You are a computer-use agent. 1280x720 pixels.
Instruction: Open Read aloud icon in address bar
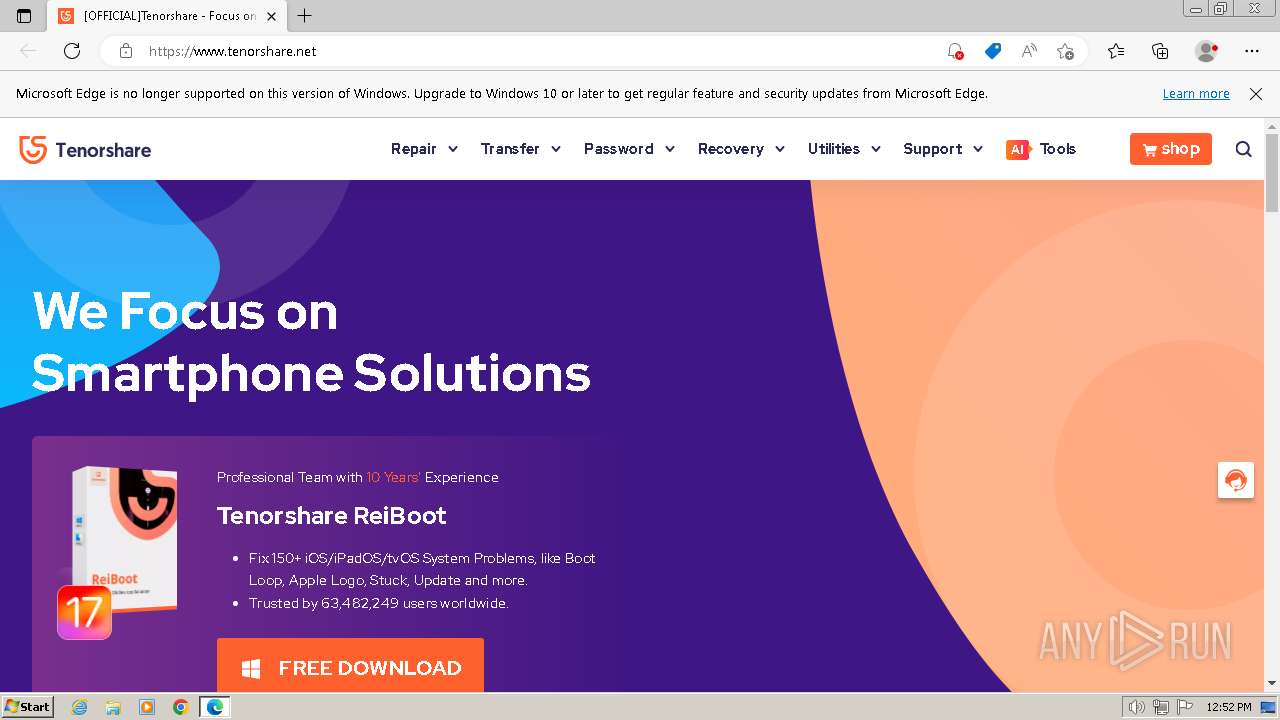pyautogui.click(x=1029, y=51)
